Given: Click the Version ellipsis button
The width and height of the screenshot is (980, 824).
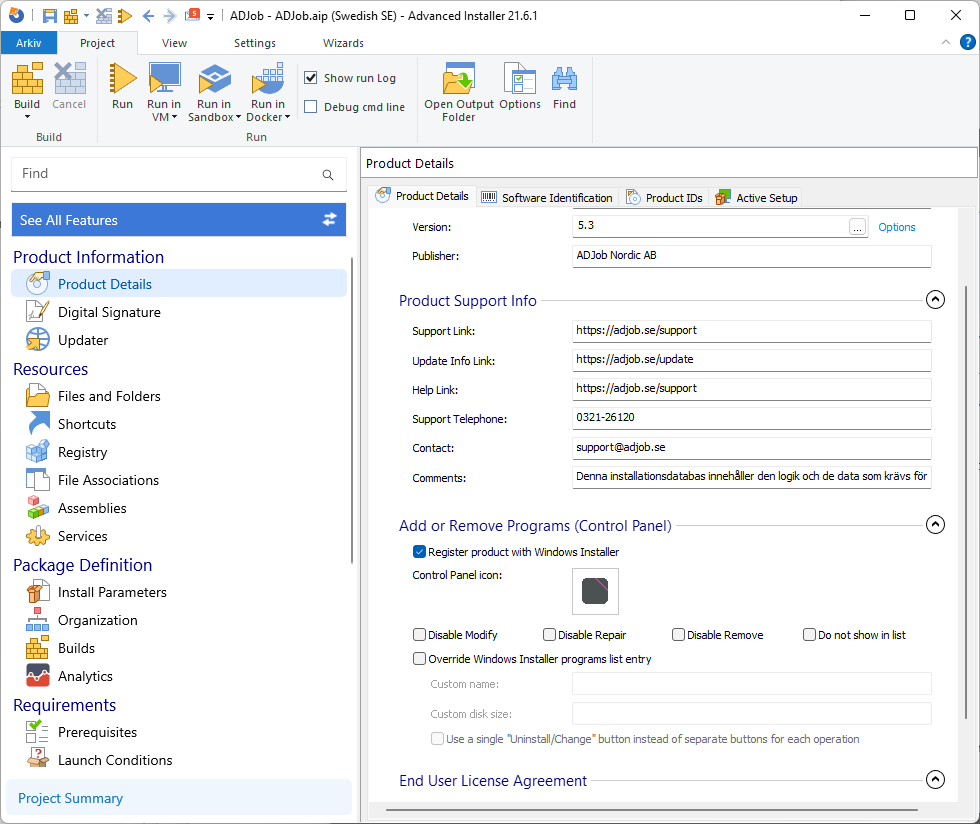Looking at the screenshot, I should 858,227.
